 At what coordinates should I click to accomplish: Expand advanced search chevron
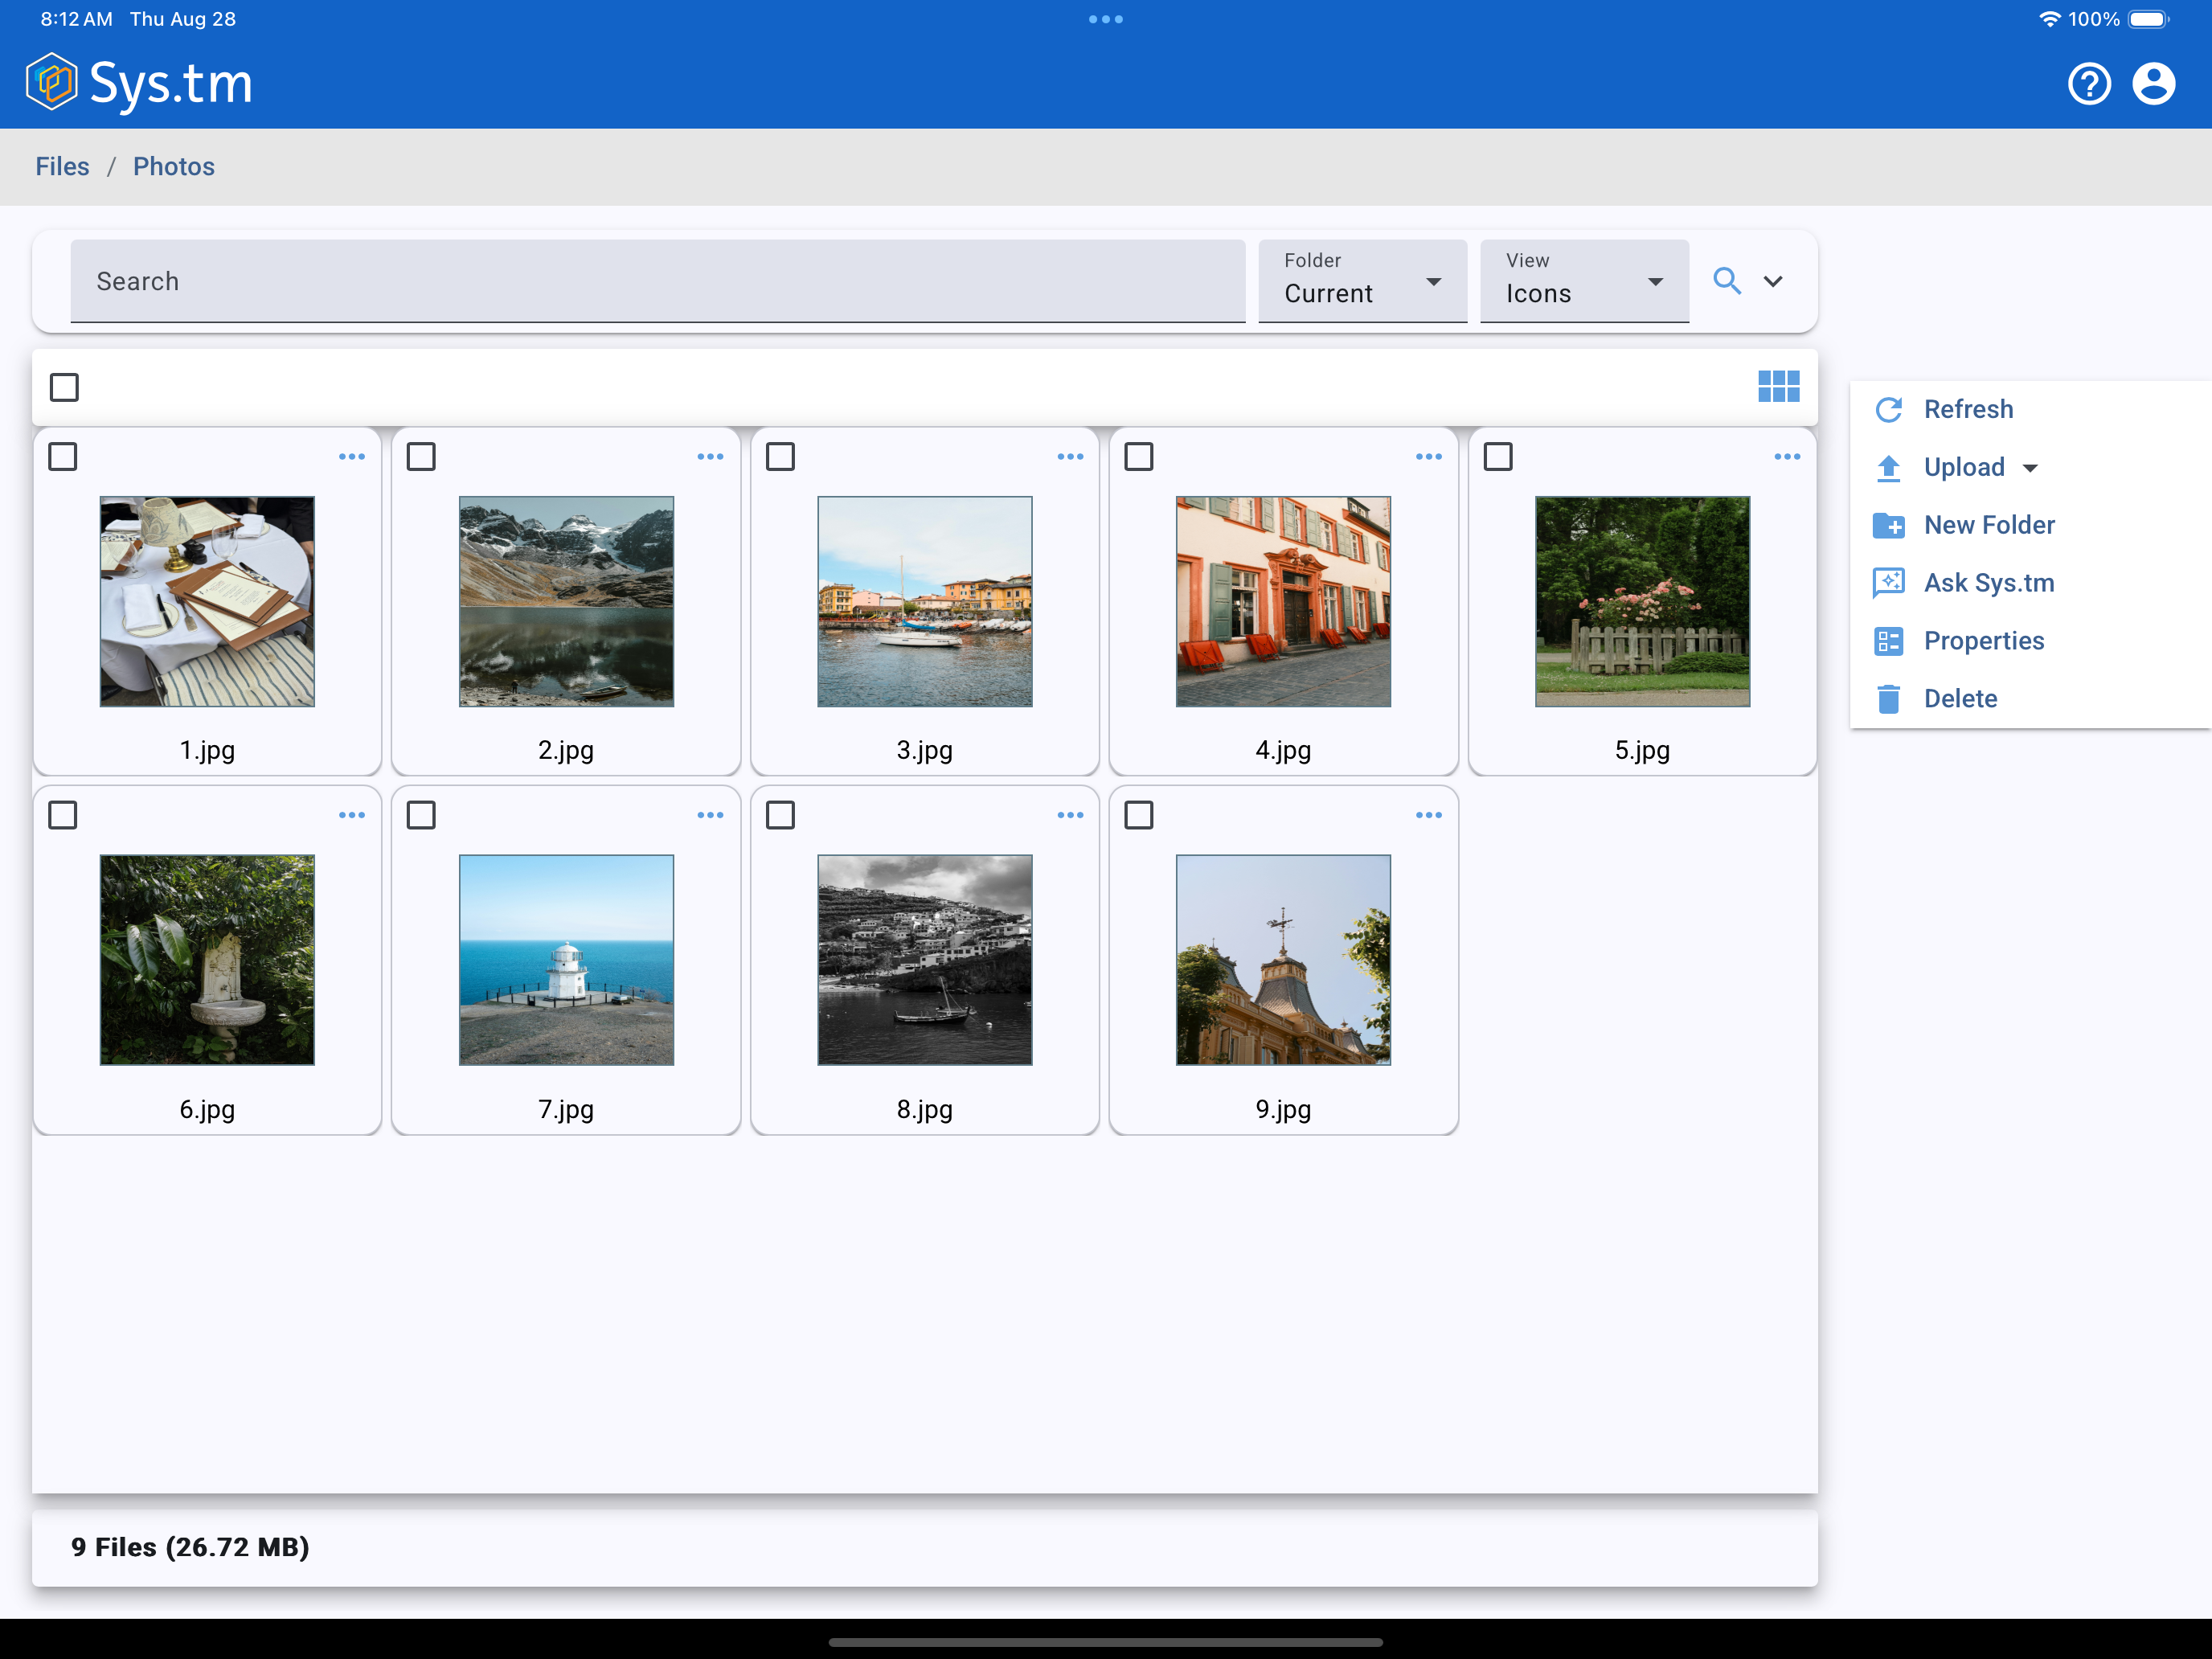click(1773, 281)
